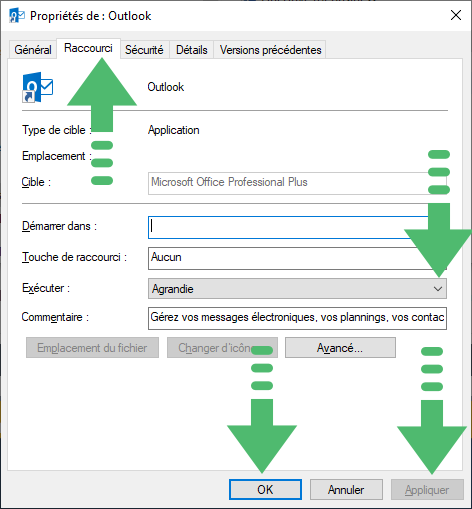Click the Outlook icon in title bar

coord(17,16)
